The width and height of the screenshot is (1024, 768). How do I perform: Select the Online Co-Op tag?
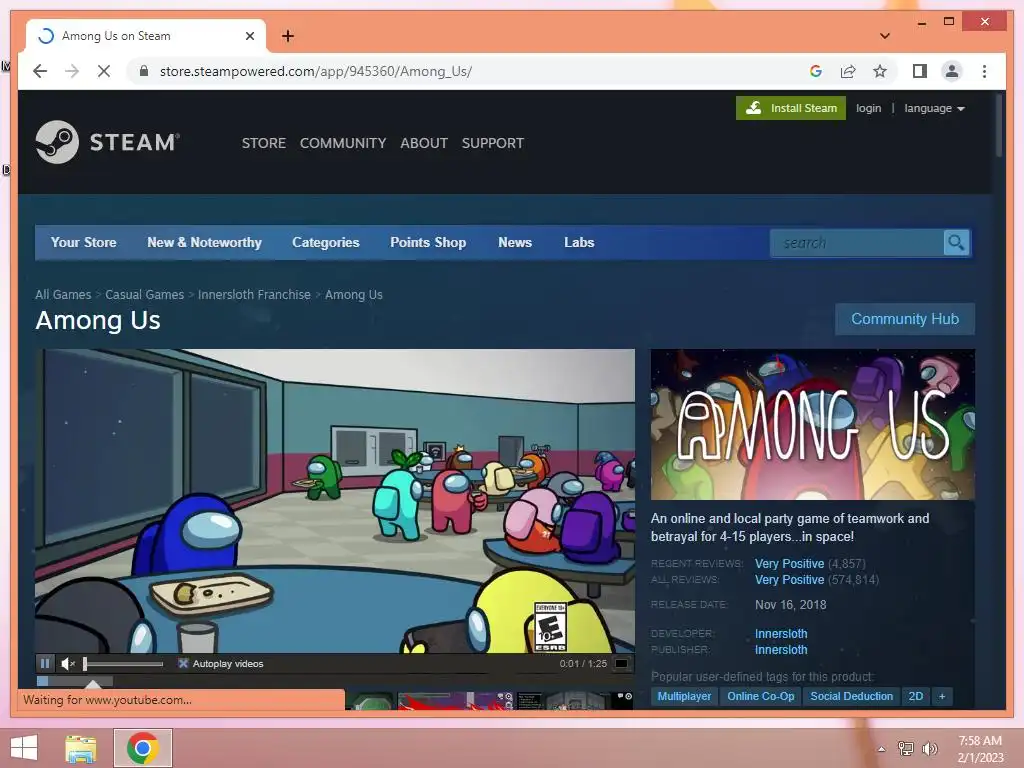point(761,696)
